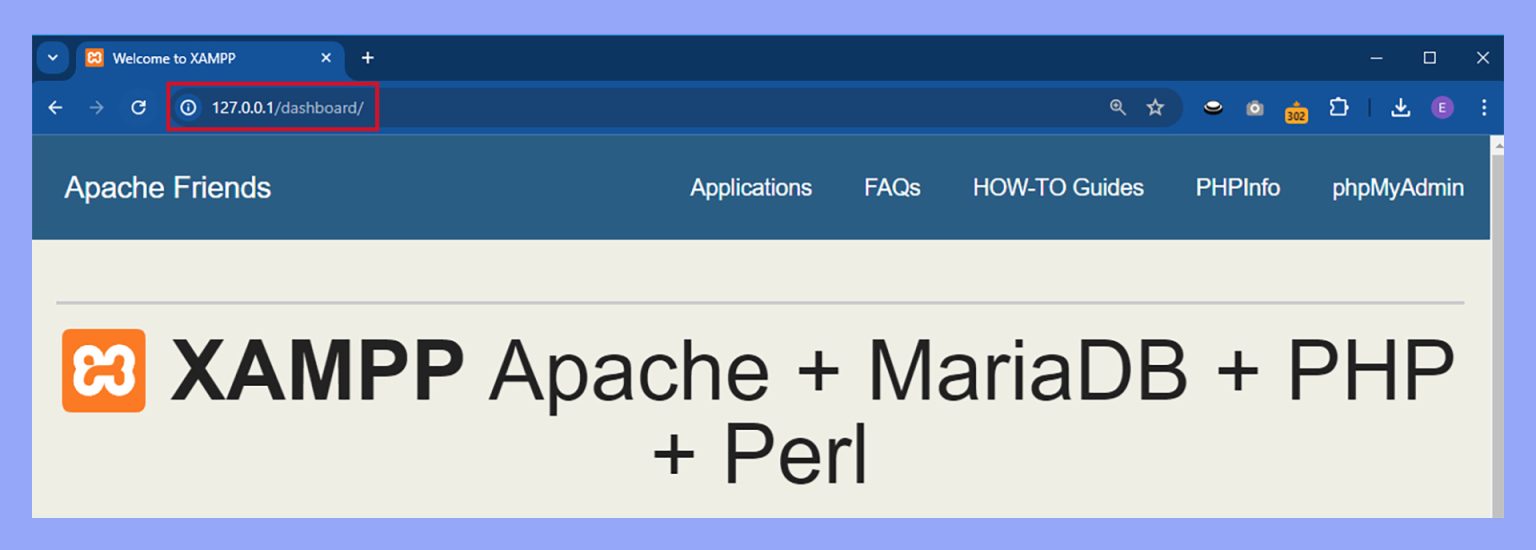The width and height of the screenshot is (1536, 550).
Task: Click the vertical page scrollbar
Action: coord(1497,330)
